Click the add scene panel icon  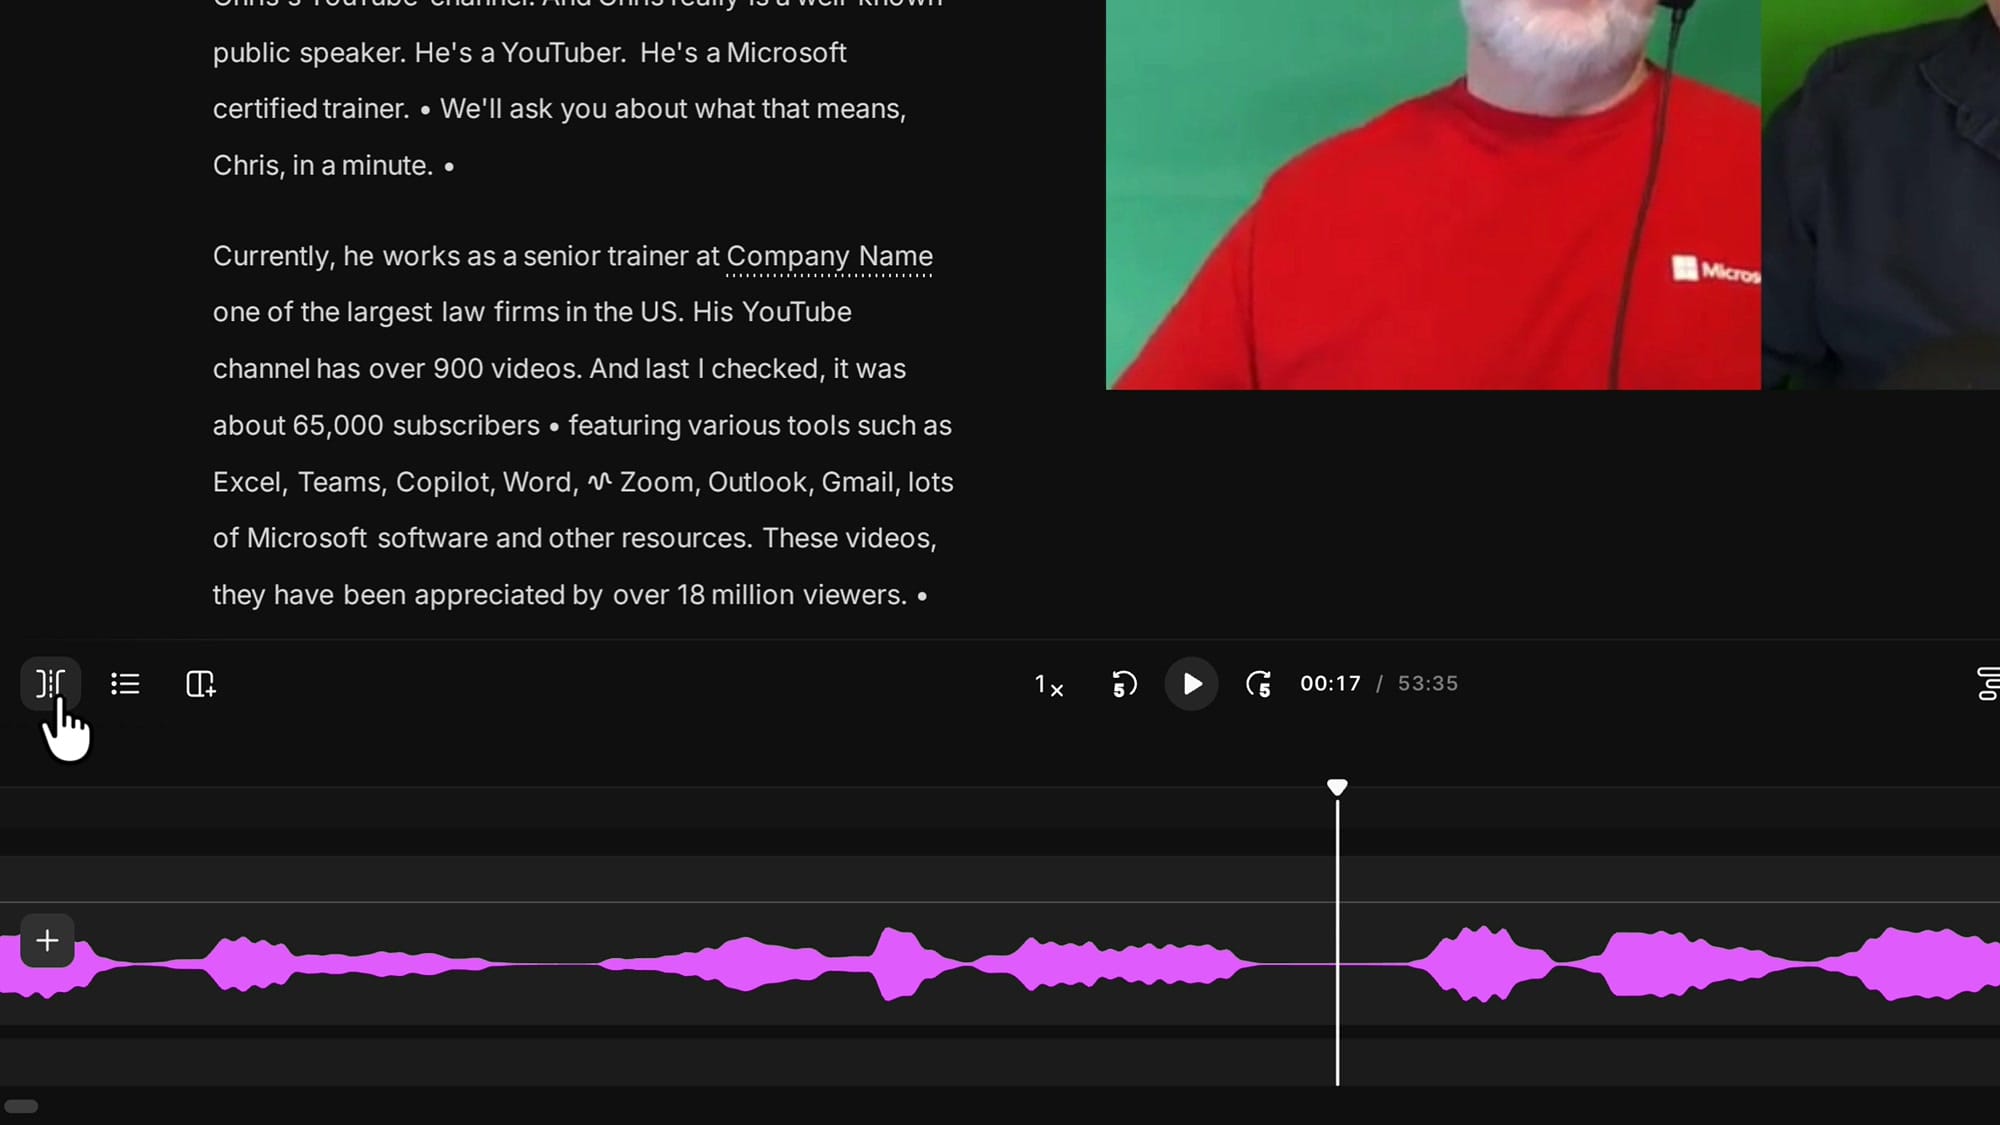[200, 684]
